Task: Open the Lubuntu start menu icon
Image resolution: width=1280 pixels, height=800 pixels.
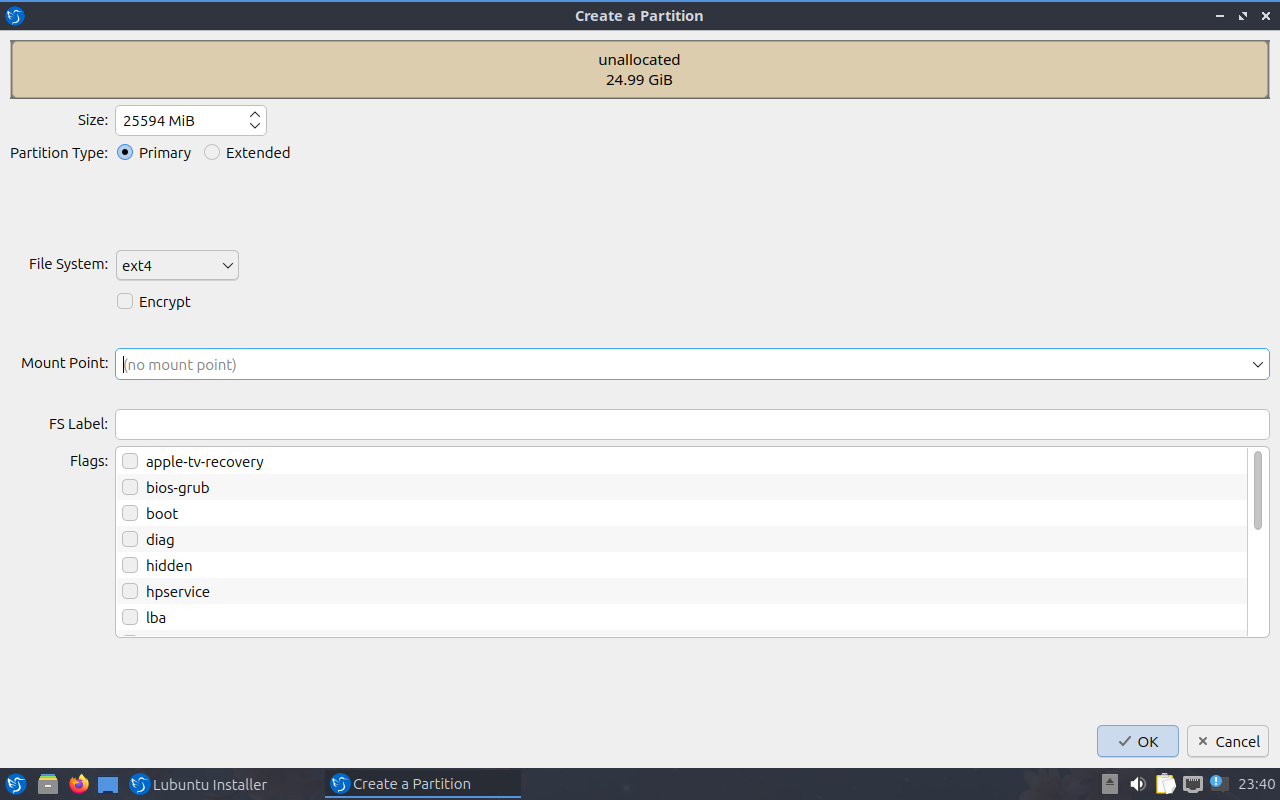Action: click(16, 784)
